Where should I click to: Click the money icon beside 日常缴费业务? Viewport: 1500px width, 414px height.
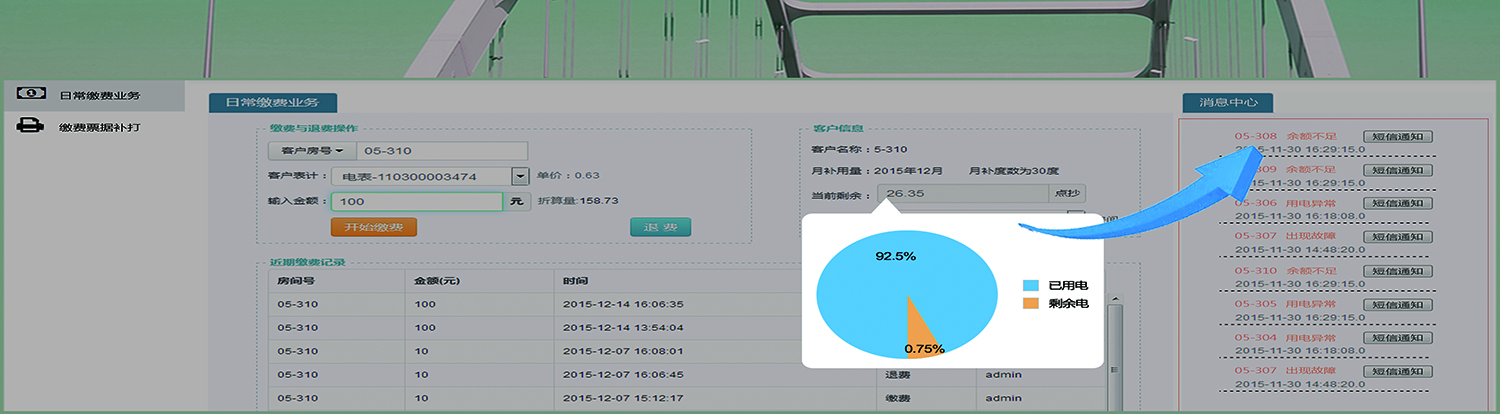pos(31,93)
